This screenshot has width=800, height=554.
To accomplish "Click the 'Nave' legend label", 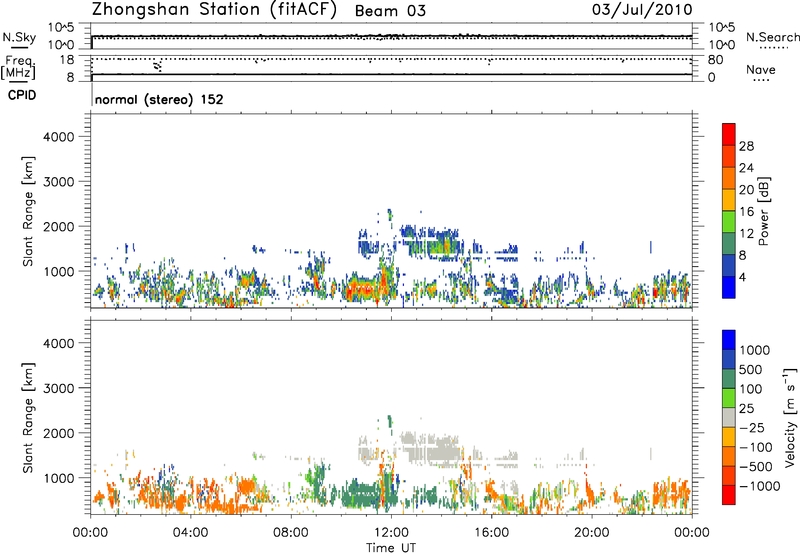I will 761,70.
